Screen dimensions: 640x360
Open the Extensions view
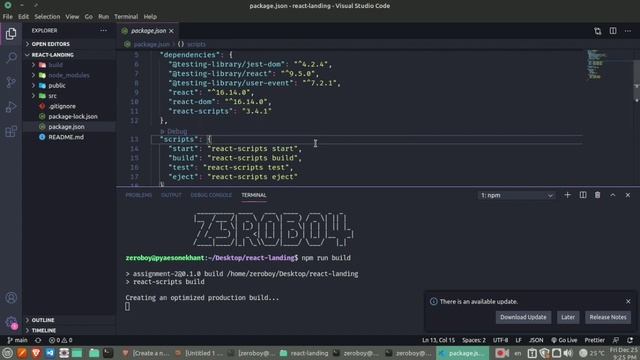point(11,131)
